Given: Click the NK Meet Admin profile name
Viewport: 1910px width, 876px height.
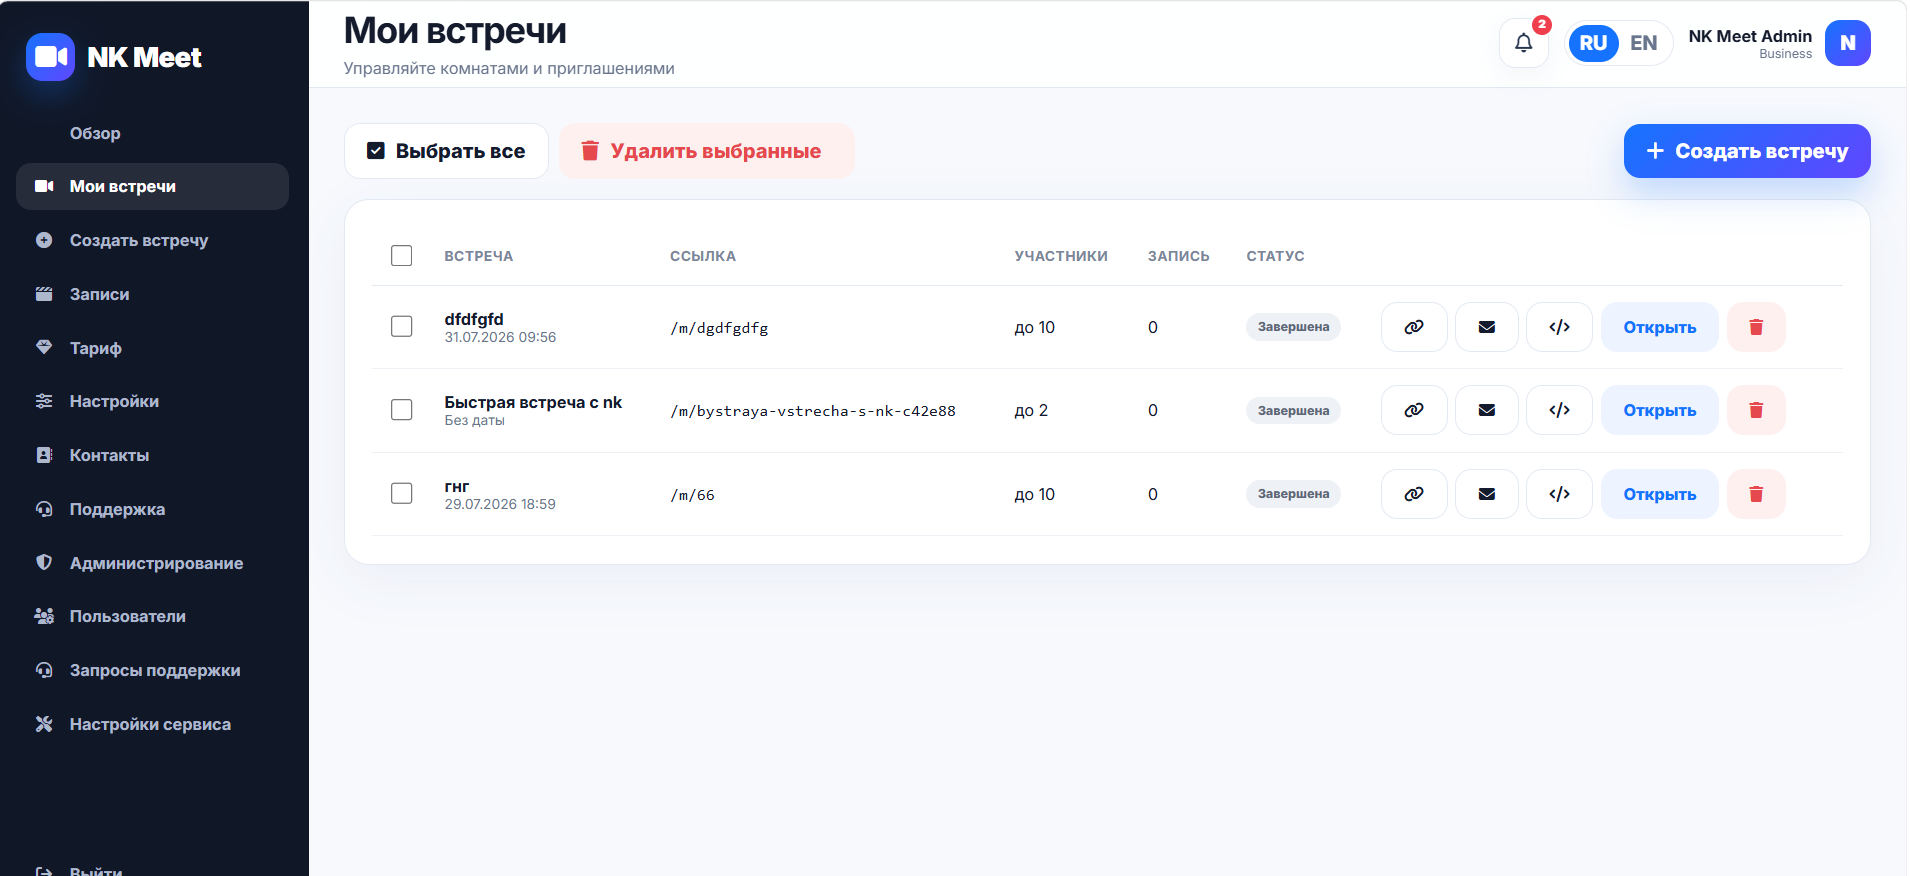Looking at the screenshot, I should (1750, 36).
